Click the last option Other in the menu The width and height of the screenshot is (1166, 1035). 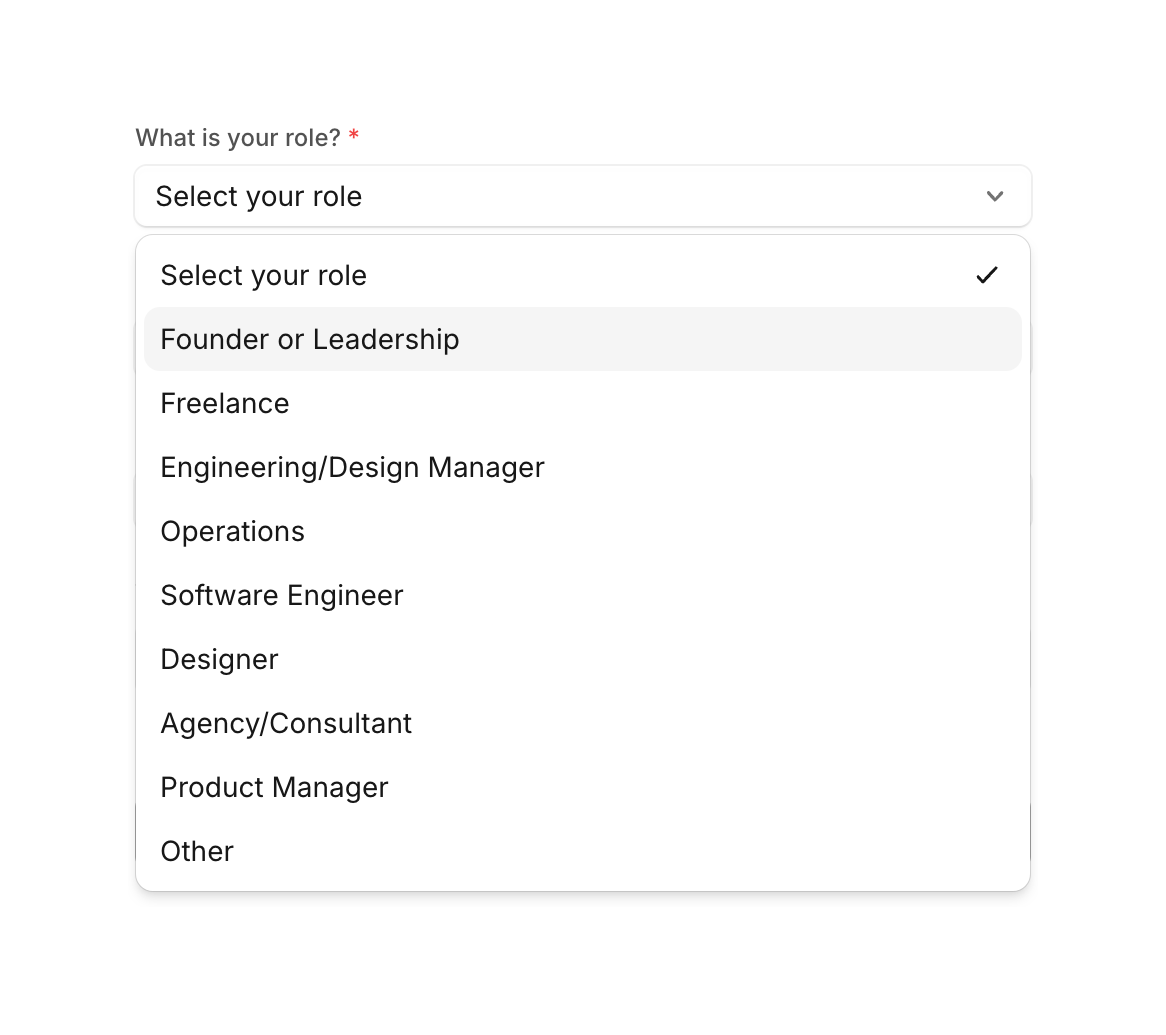196,851
